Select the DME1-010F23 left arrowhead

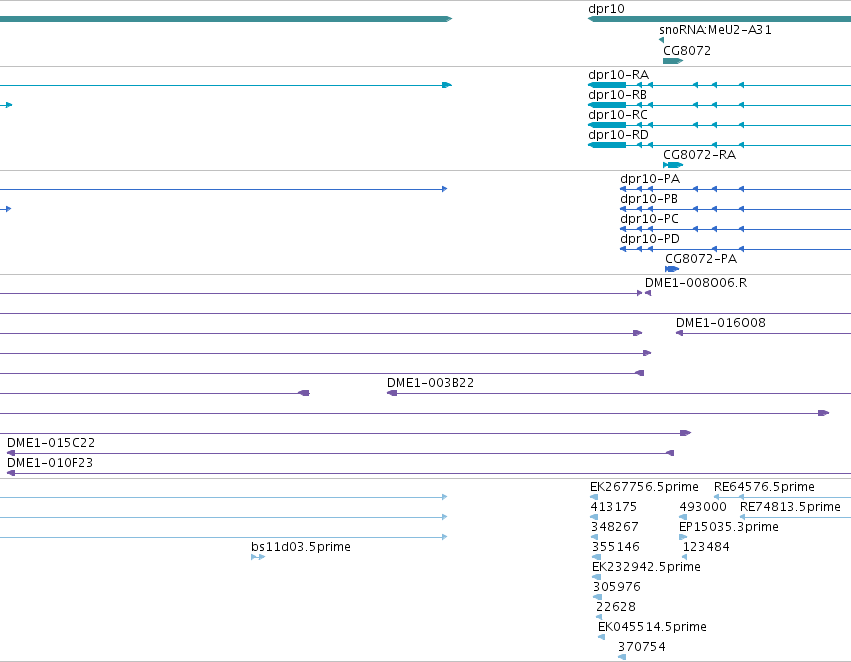(11, 473)
